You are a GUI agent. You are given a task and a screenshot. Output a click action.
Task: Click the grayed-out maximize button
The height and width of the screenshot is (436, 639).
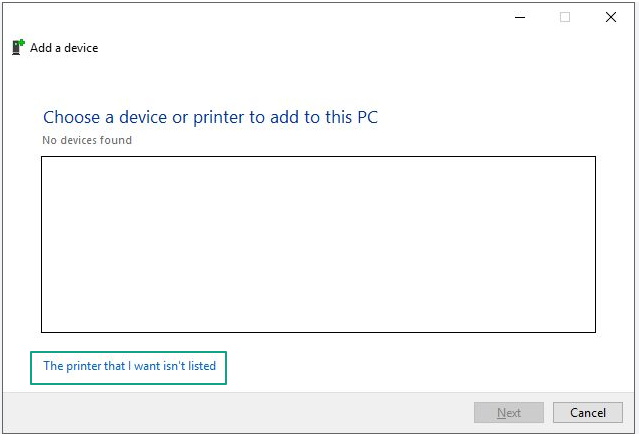[x=565, y=17]
